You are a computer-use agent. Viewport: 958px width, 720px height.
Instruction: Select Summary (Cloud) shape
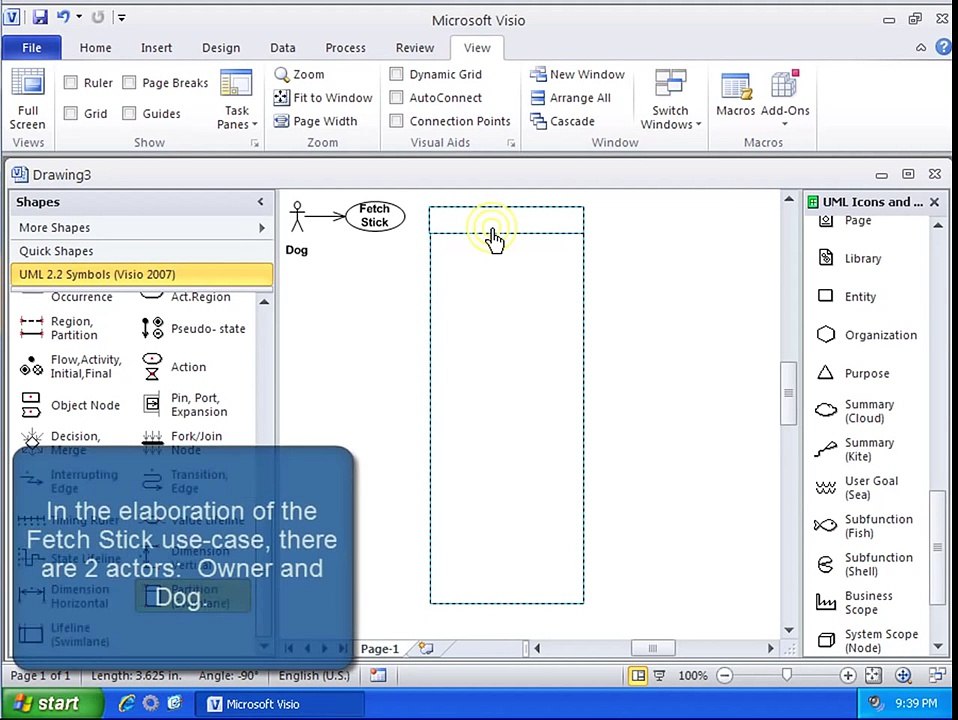pyautogui.click(x=855, y=411)
